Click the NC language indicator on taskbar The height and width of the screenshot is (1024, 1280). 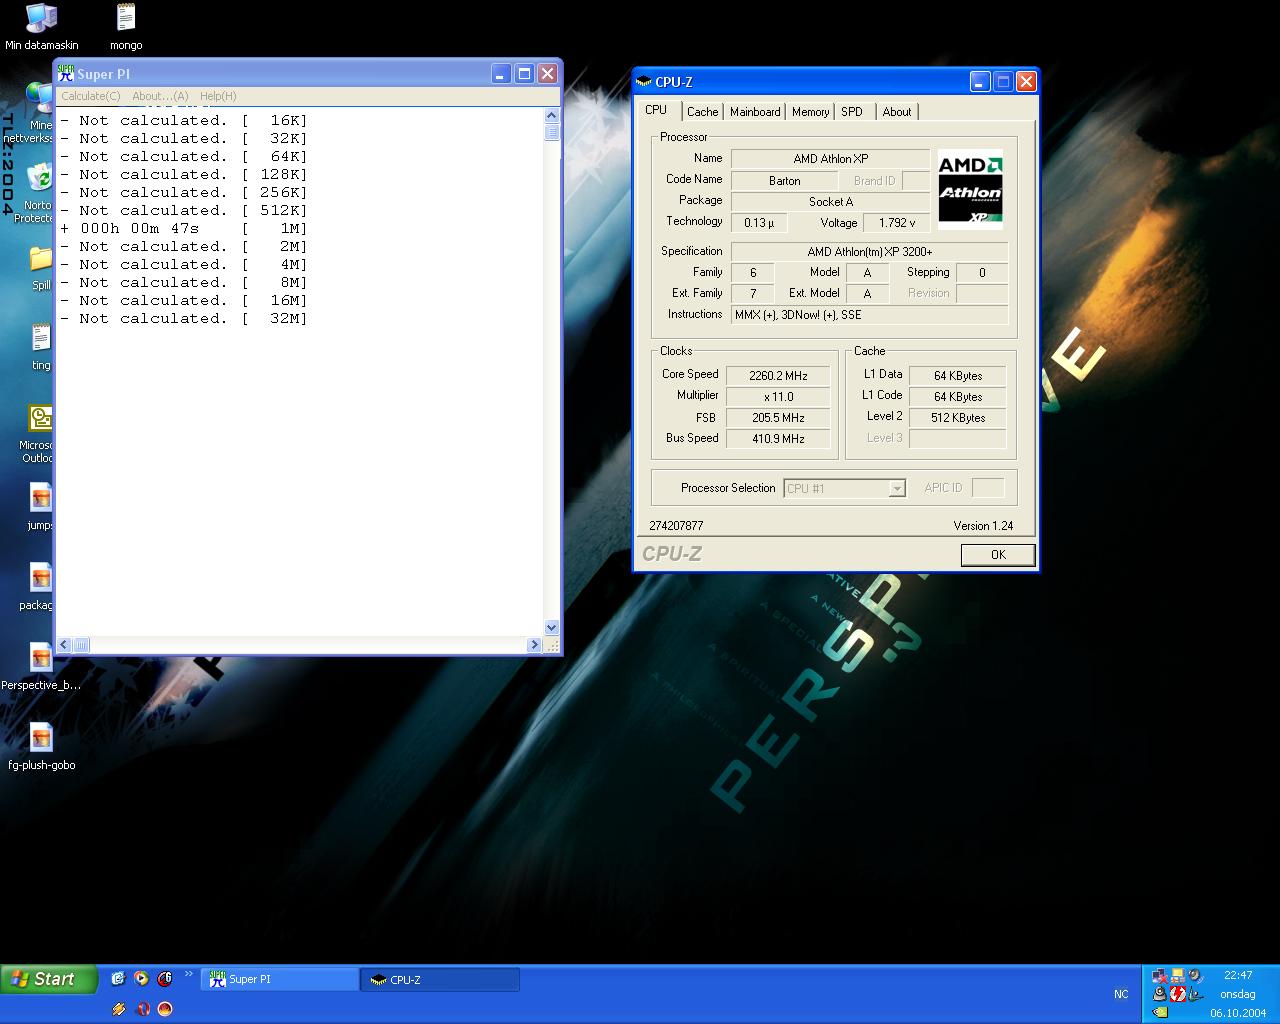pyautogui.click(x=1121, y=994)
